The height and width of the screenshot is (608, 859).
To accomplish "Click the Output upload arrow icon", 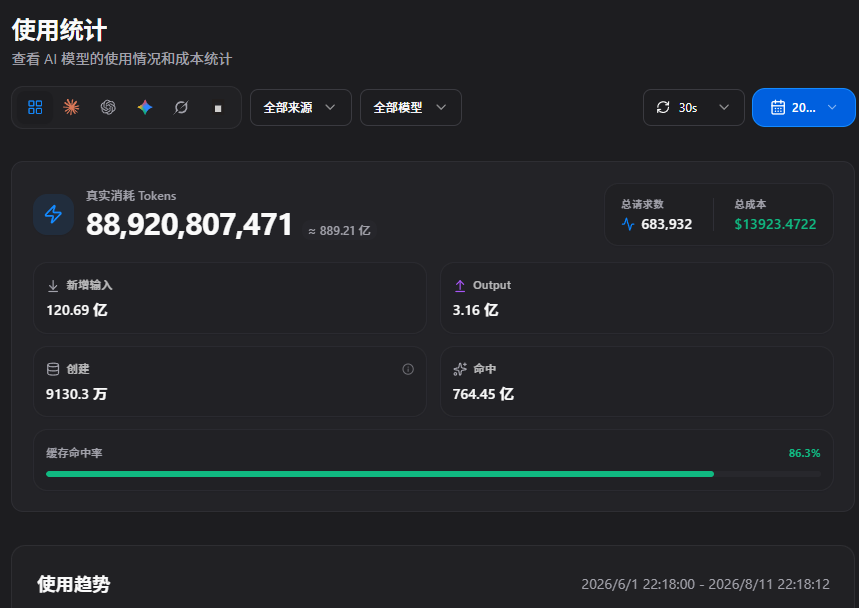I will [x=460, y=285].
